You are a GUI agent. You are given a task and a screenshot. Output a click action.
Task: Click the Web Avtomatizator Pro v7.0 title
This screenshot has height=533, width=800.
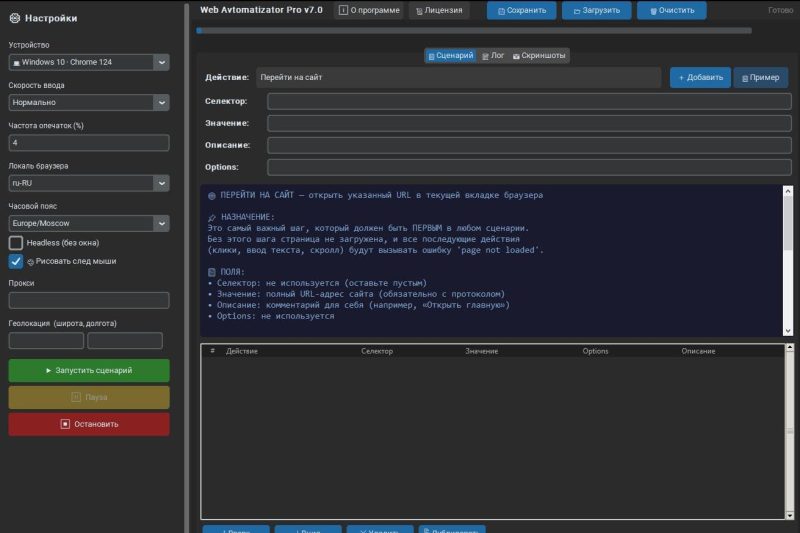(261, 10)
